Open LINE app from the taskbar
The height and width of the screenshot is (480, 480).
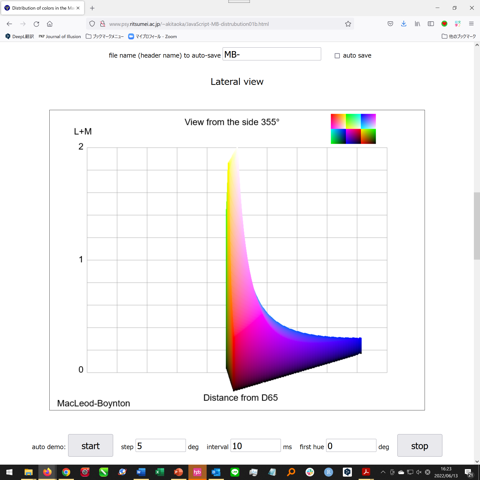click(x=235, y=472)
